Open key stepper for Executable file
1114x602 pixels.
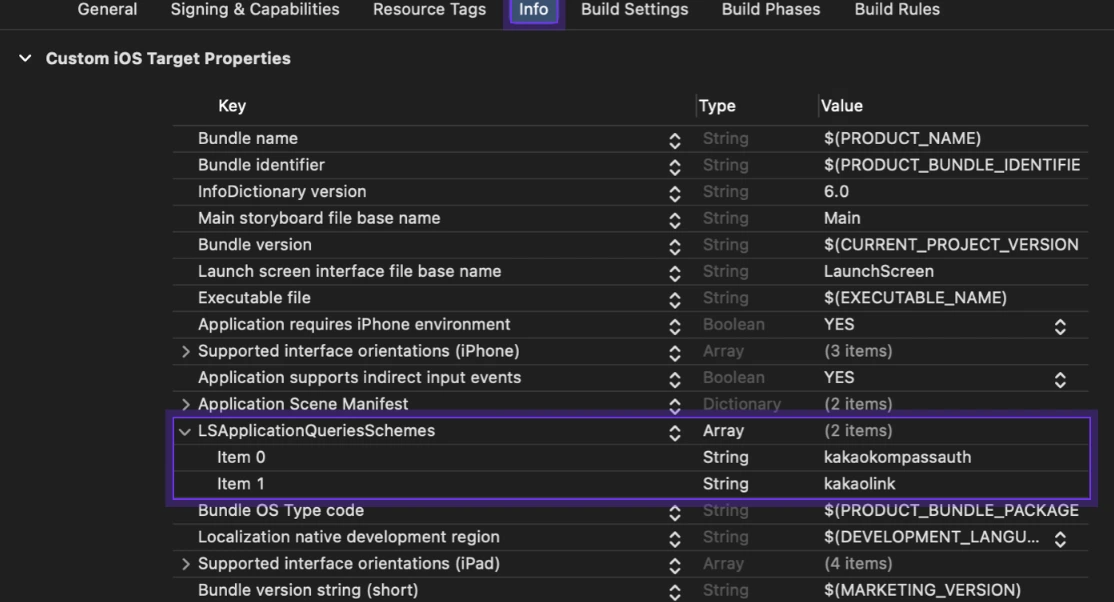click(x=675, y=300)
